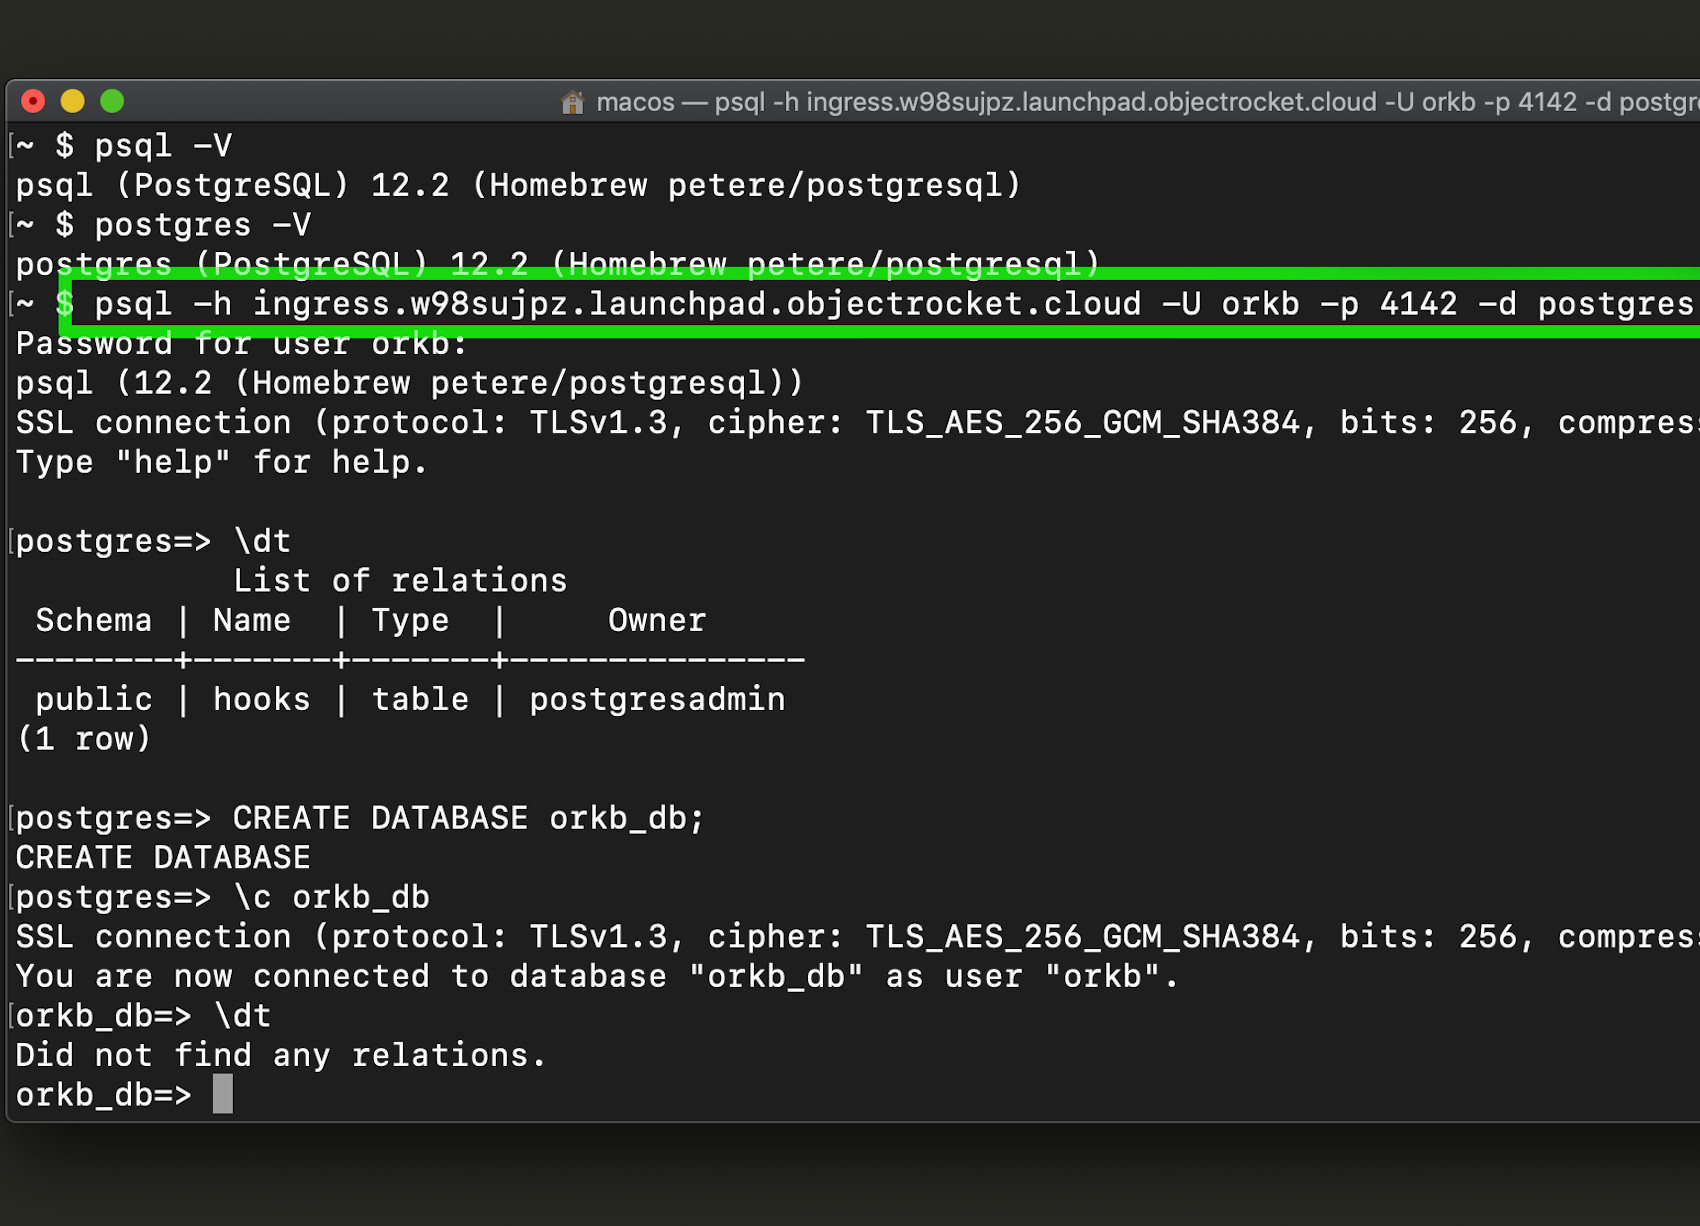Click the yellow minimize button
This screenshot has height=1226, width=1700.
pyautogui.click(x=72, y=101)
